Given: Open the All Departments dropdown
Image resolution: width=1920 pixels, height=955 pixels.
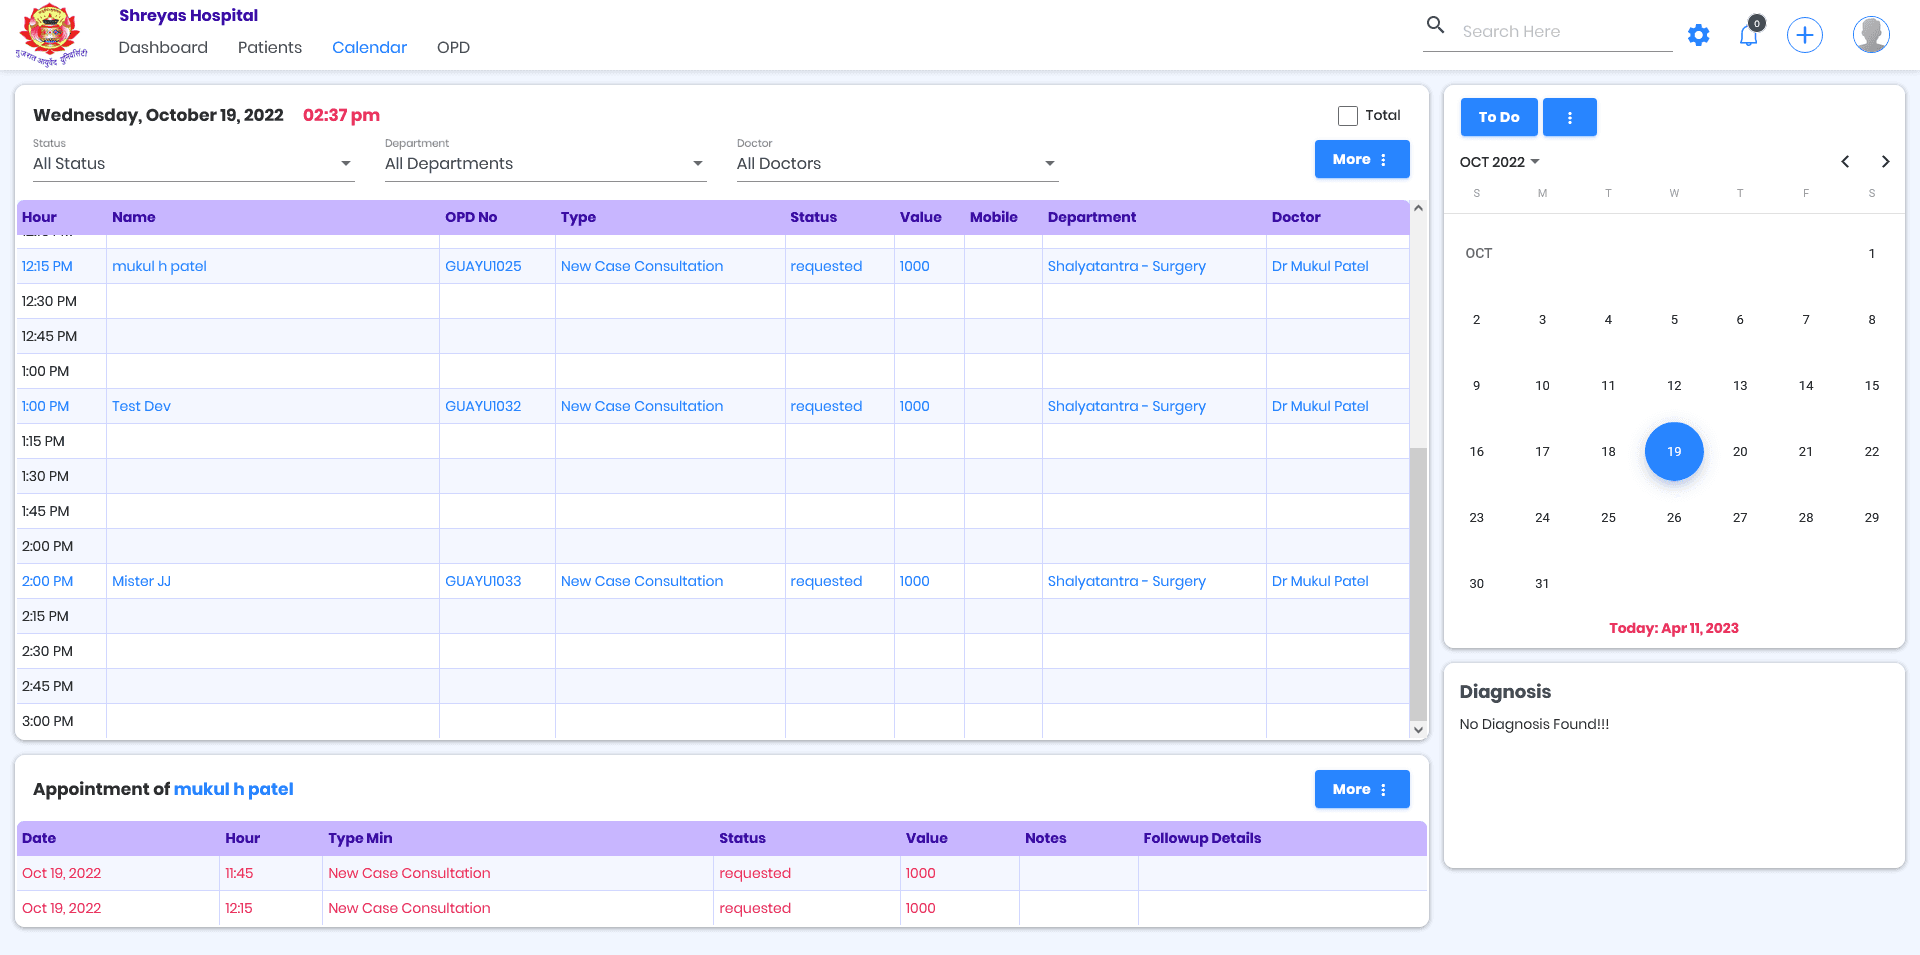Looking at the screenshot, I should [x=545, y=164].
